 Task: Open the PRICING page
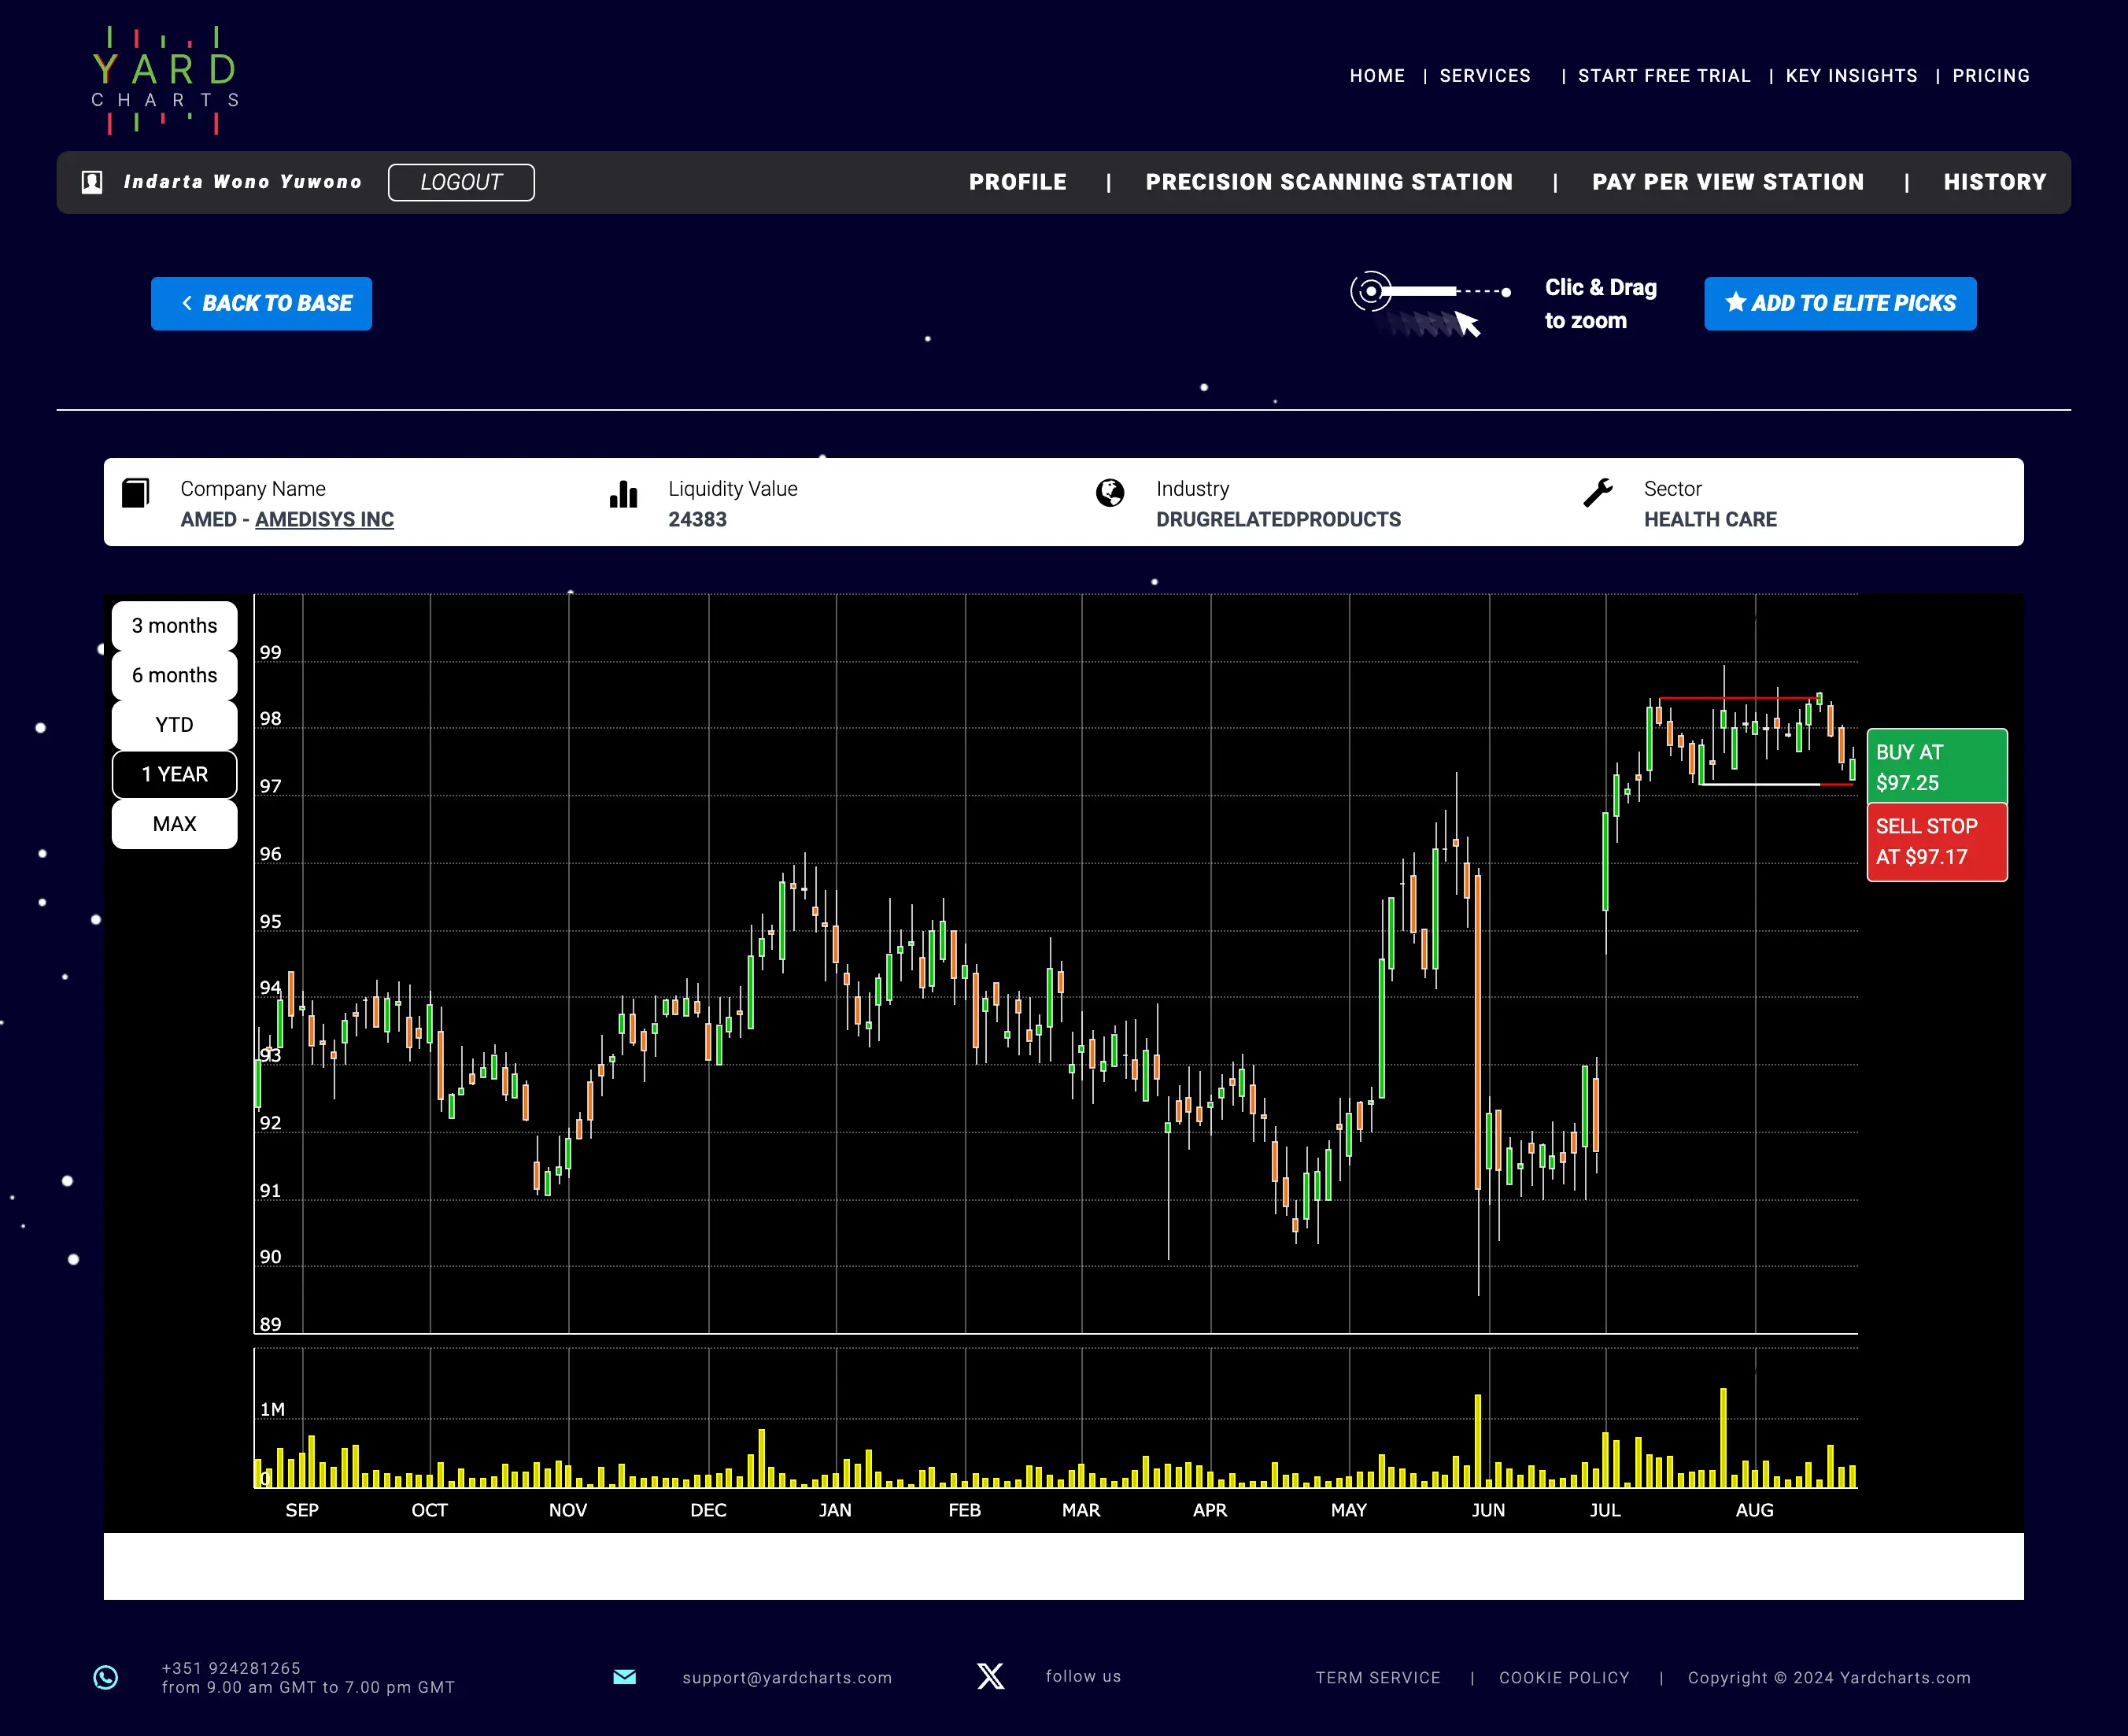(1991, 76)
